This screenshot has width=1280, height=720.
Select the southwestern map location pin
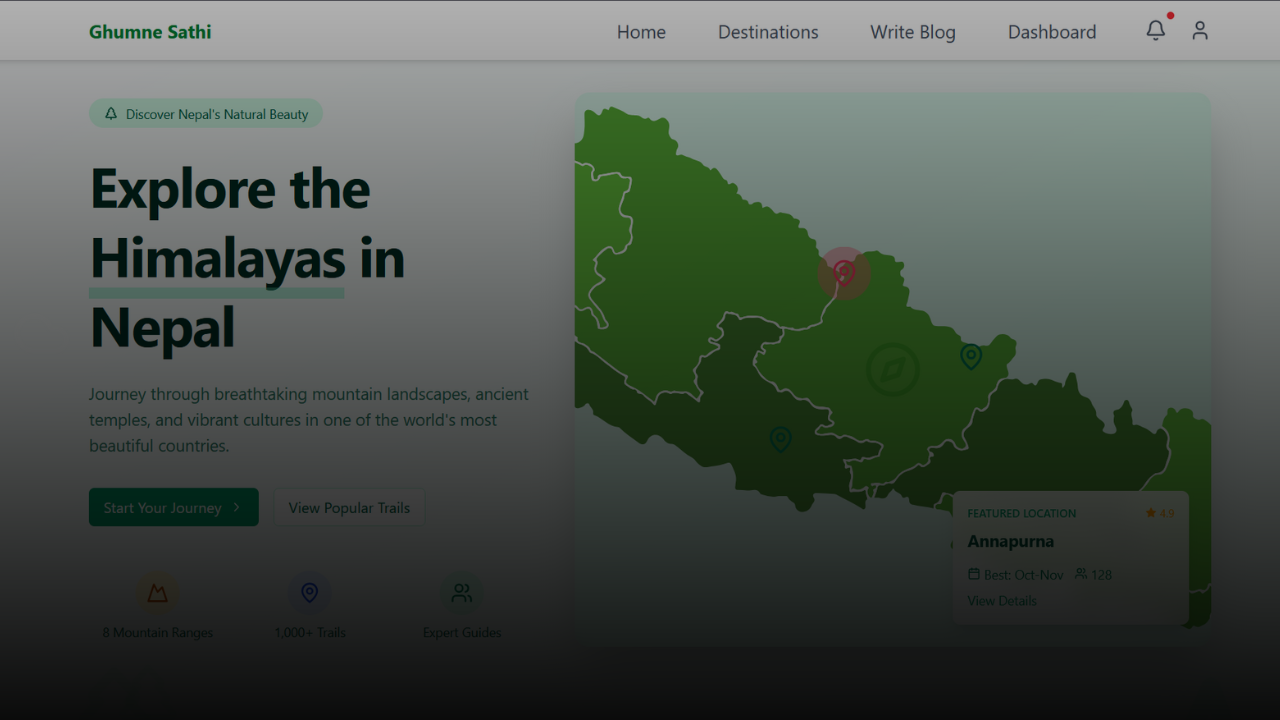[x=780, y=439]
